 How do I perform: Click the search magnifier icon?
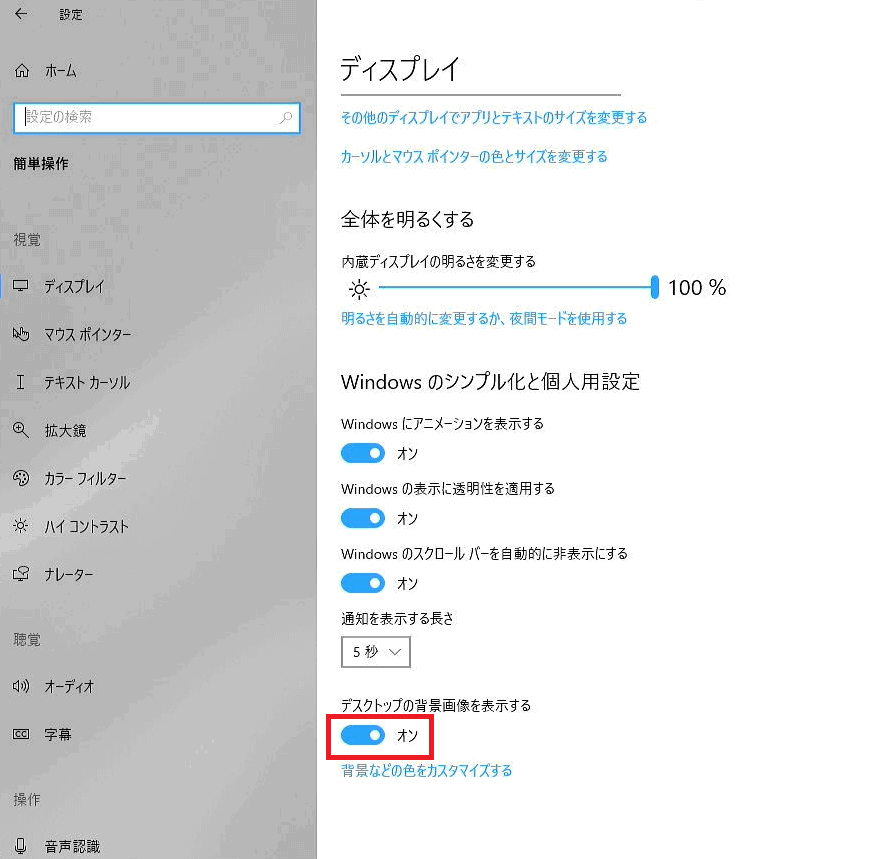click(286, 118)
